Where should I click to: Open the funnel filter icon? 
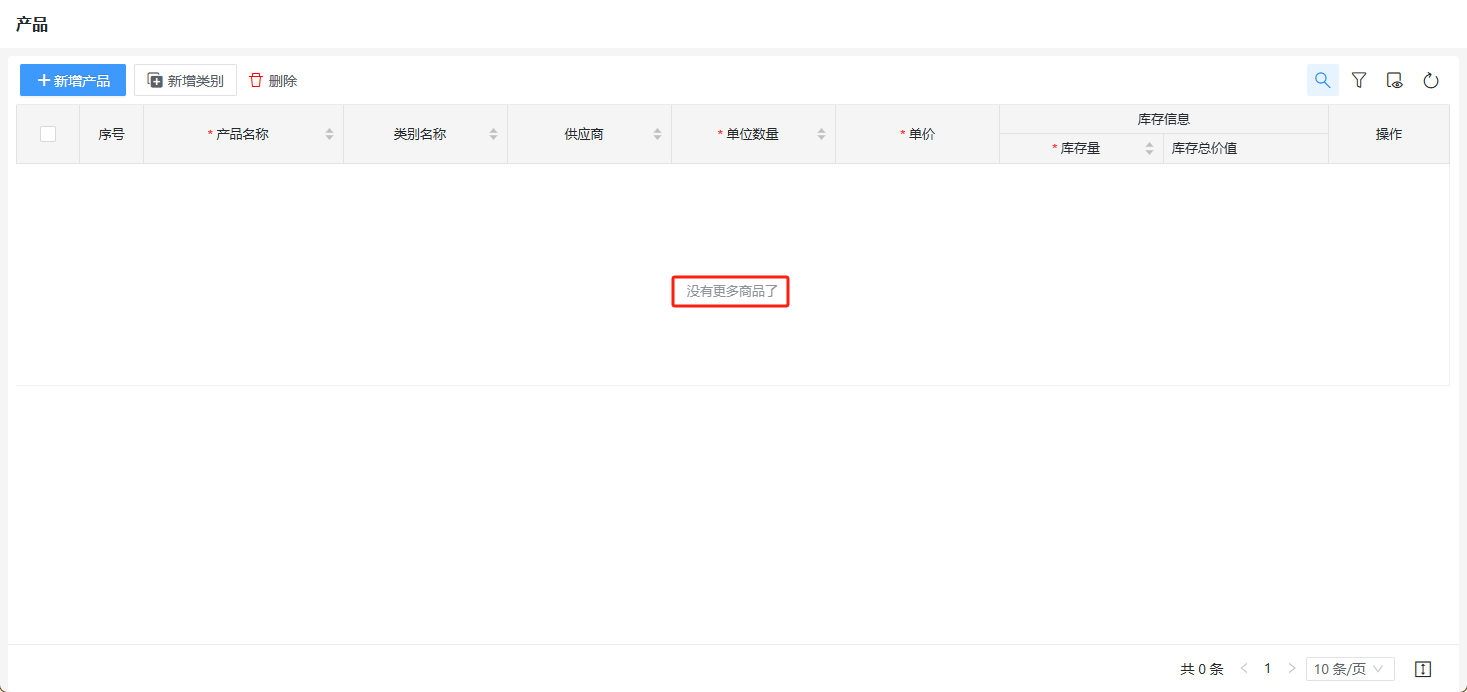tap(1358, 80)
